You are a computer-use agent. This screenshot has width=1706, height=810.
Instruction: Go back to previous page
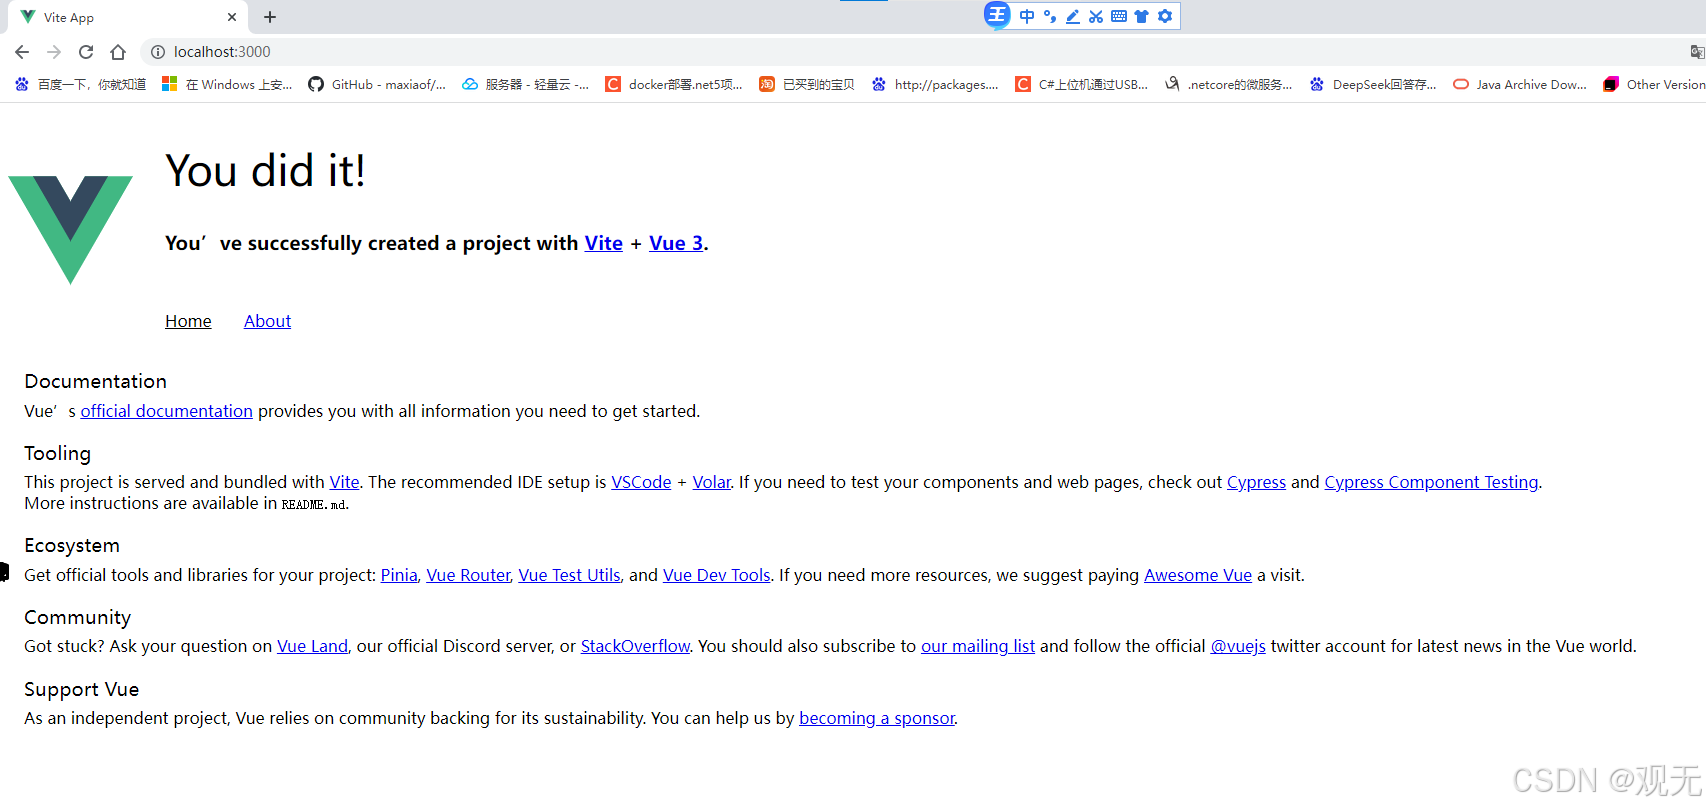[x=22, y=52]
